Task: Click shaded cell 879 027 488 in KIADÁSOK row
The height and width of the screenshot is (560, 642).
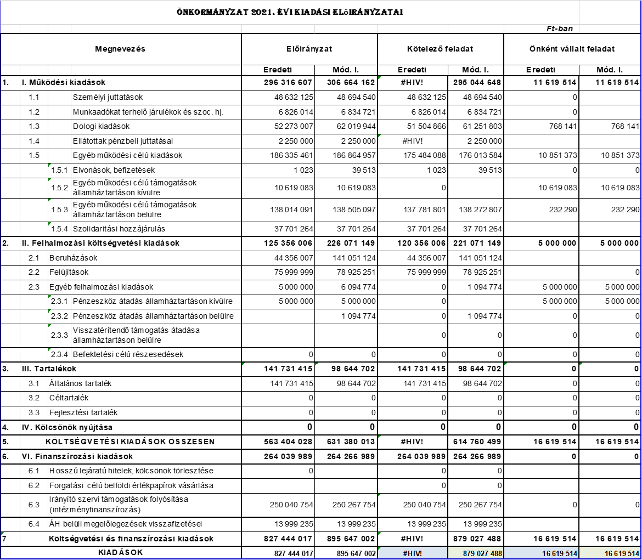Action: [x=476, y=553]
